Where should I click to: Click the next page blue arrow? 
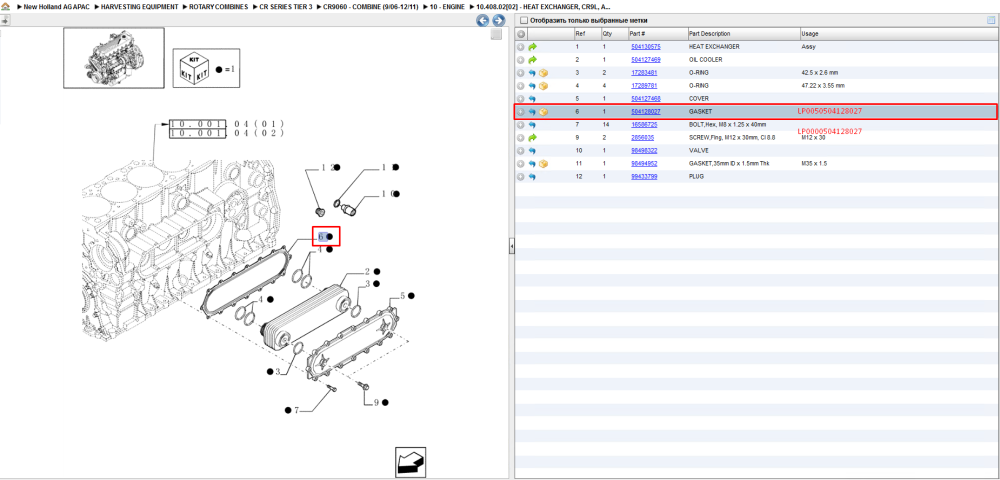click(x=499, y=20)
